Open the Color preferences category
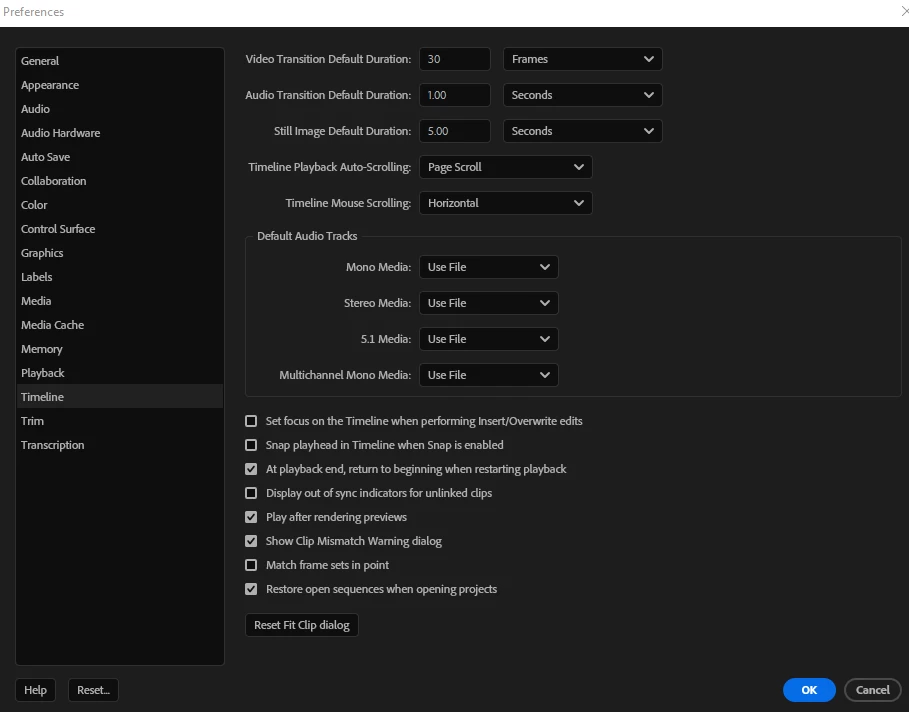 tap(119, 205)
